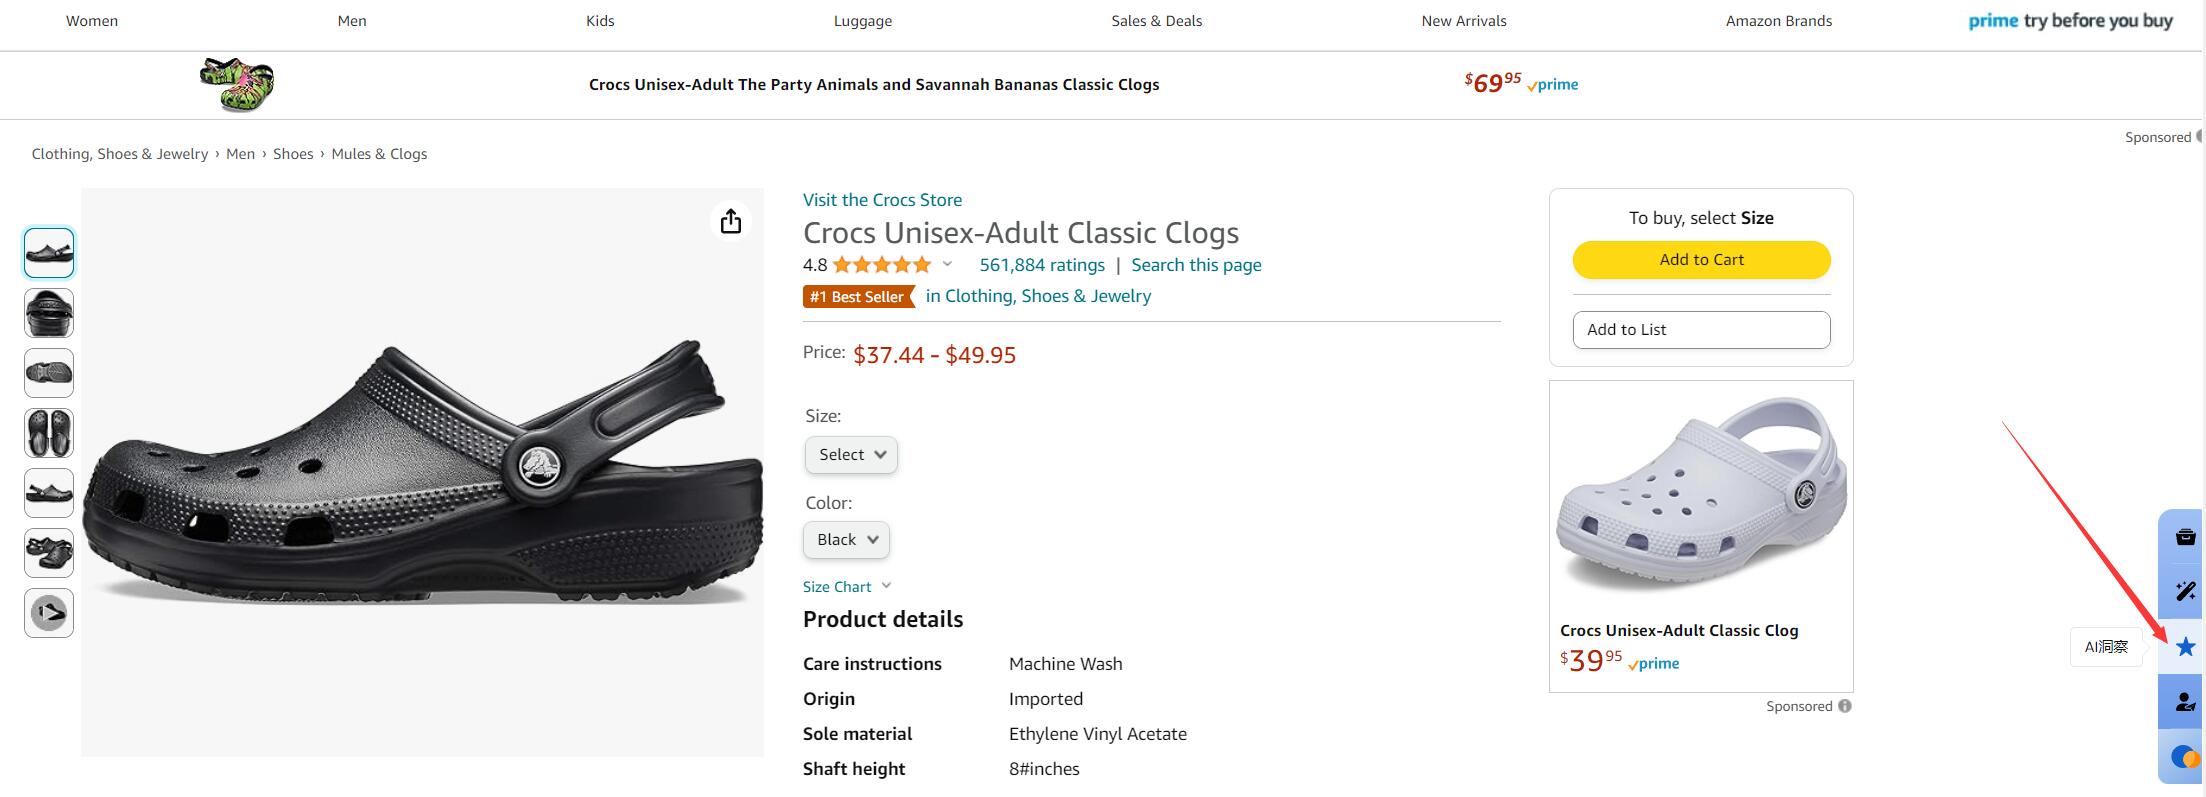
Task: Click Add to Cart button
Action: coord(1701,260)
